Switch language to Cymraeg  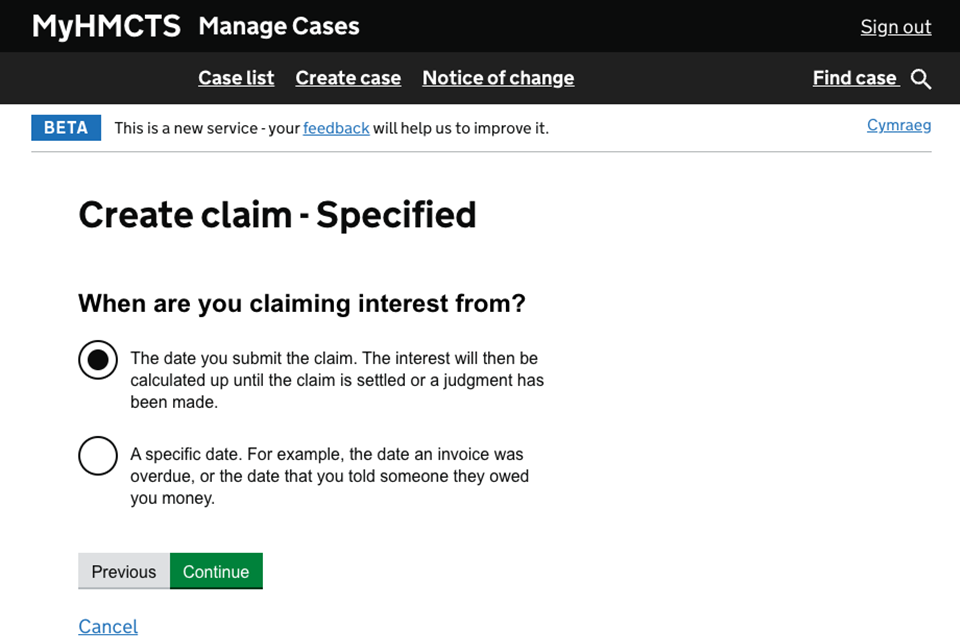tap(898, 125)
